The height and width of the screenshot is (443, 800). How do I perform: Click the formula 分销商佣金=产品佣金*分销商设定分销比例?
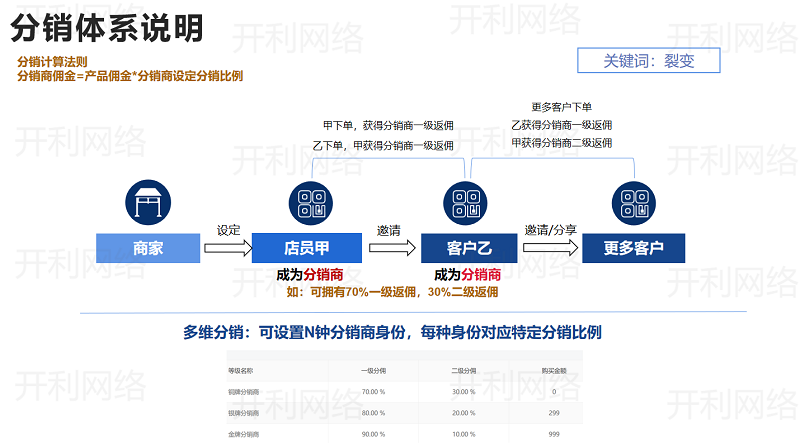pyautogui.click(x=130, y=76)
